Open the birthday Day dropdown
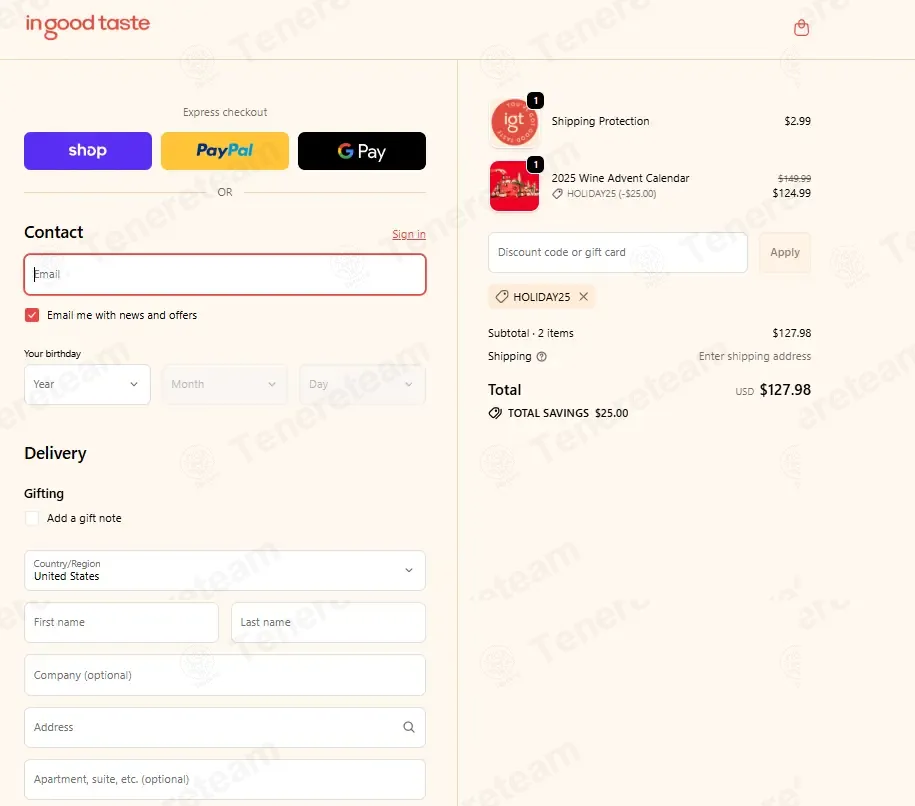 (x=362, y=384)
